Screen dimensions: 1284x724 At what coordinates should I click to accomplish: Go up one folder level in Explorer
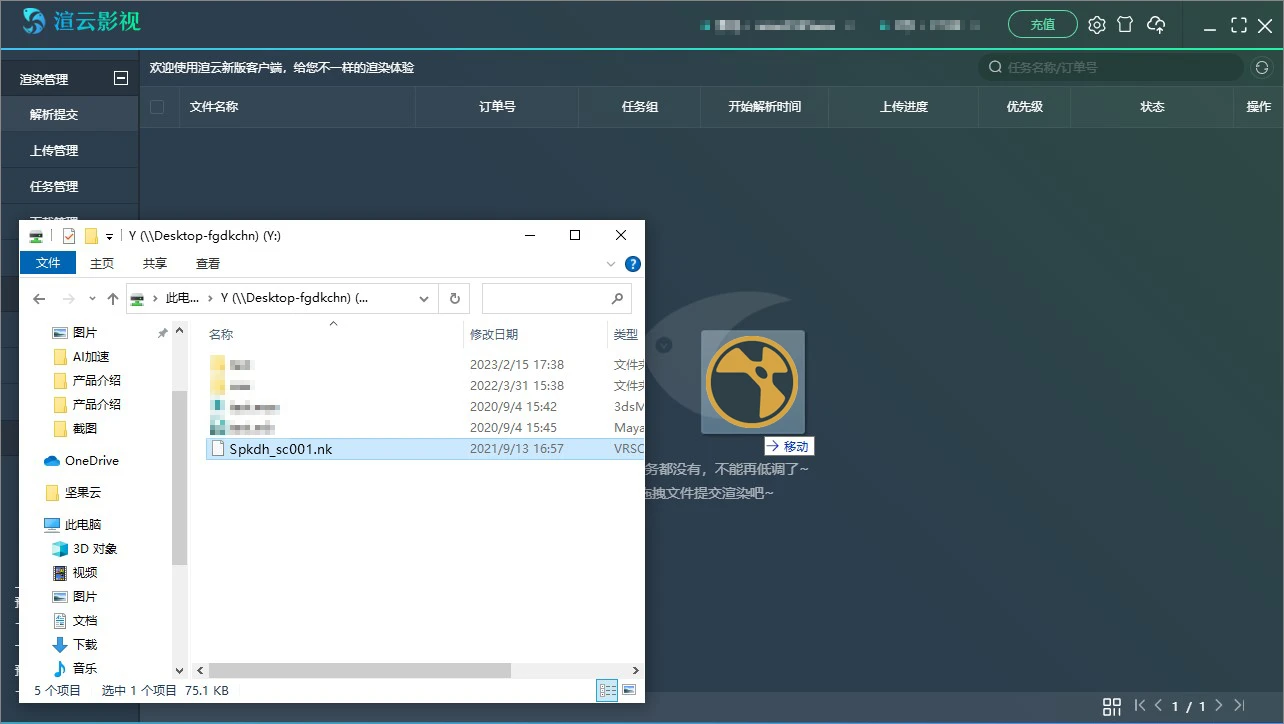[x=113, y=299]
